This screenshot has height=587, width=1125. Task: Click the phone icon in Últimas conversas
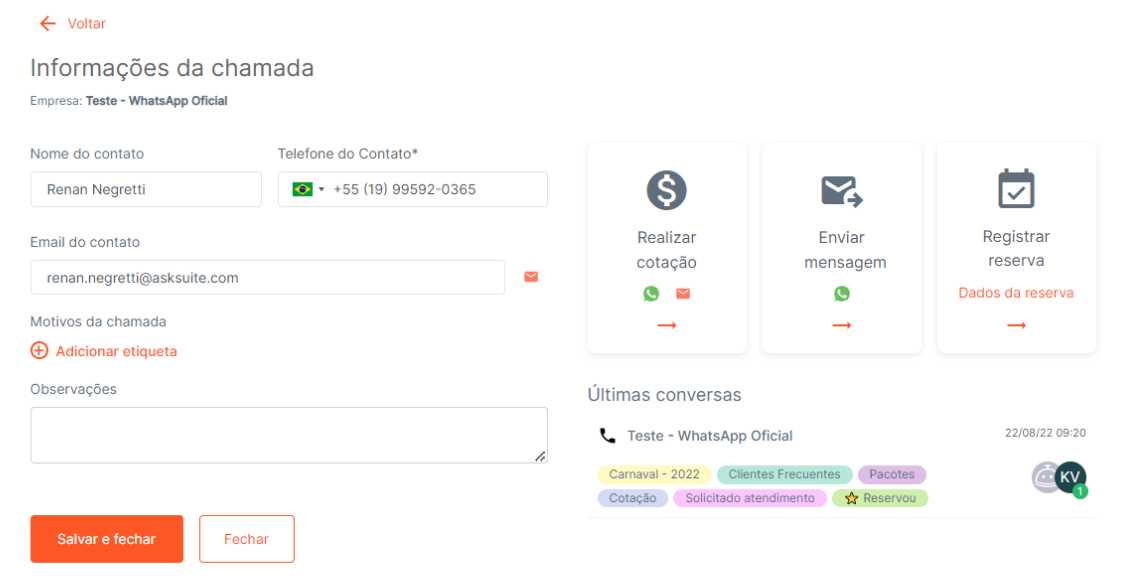[608, 436]
